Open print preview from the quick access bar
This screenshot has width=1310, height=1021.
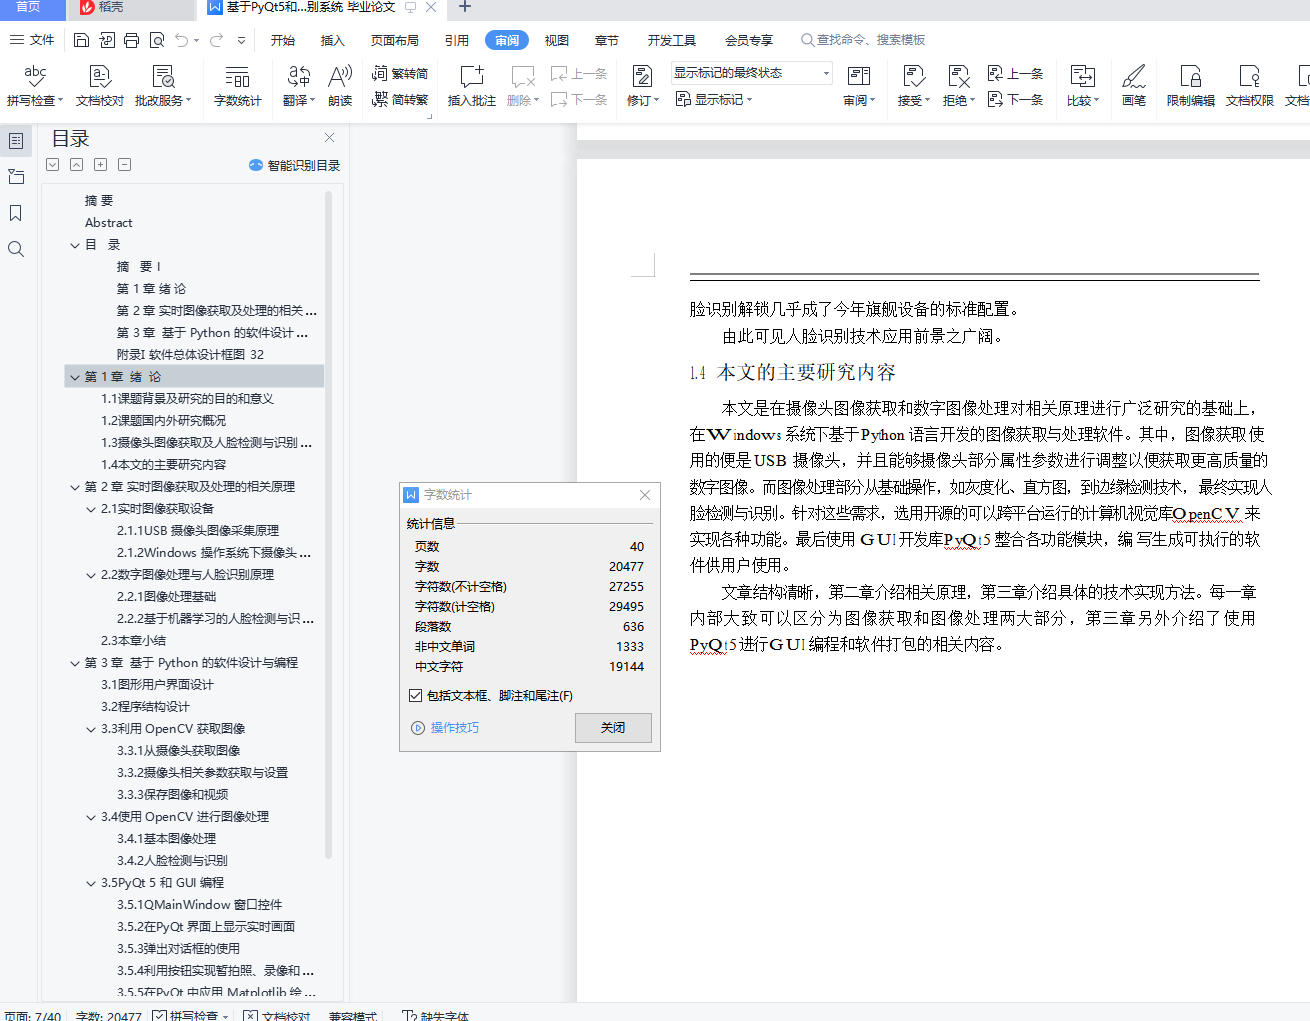coord(157,40)
